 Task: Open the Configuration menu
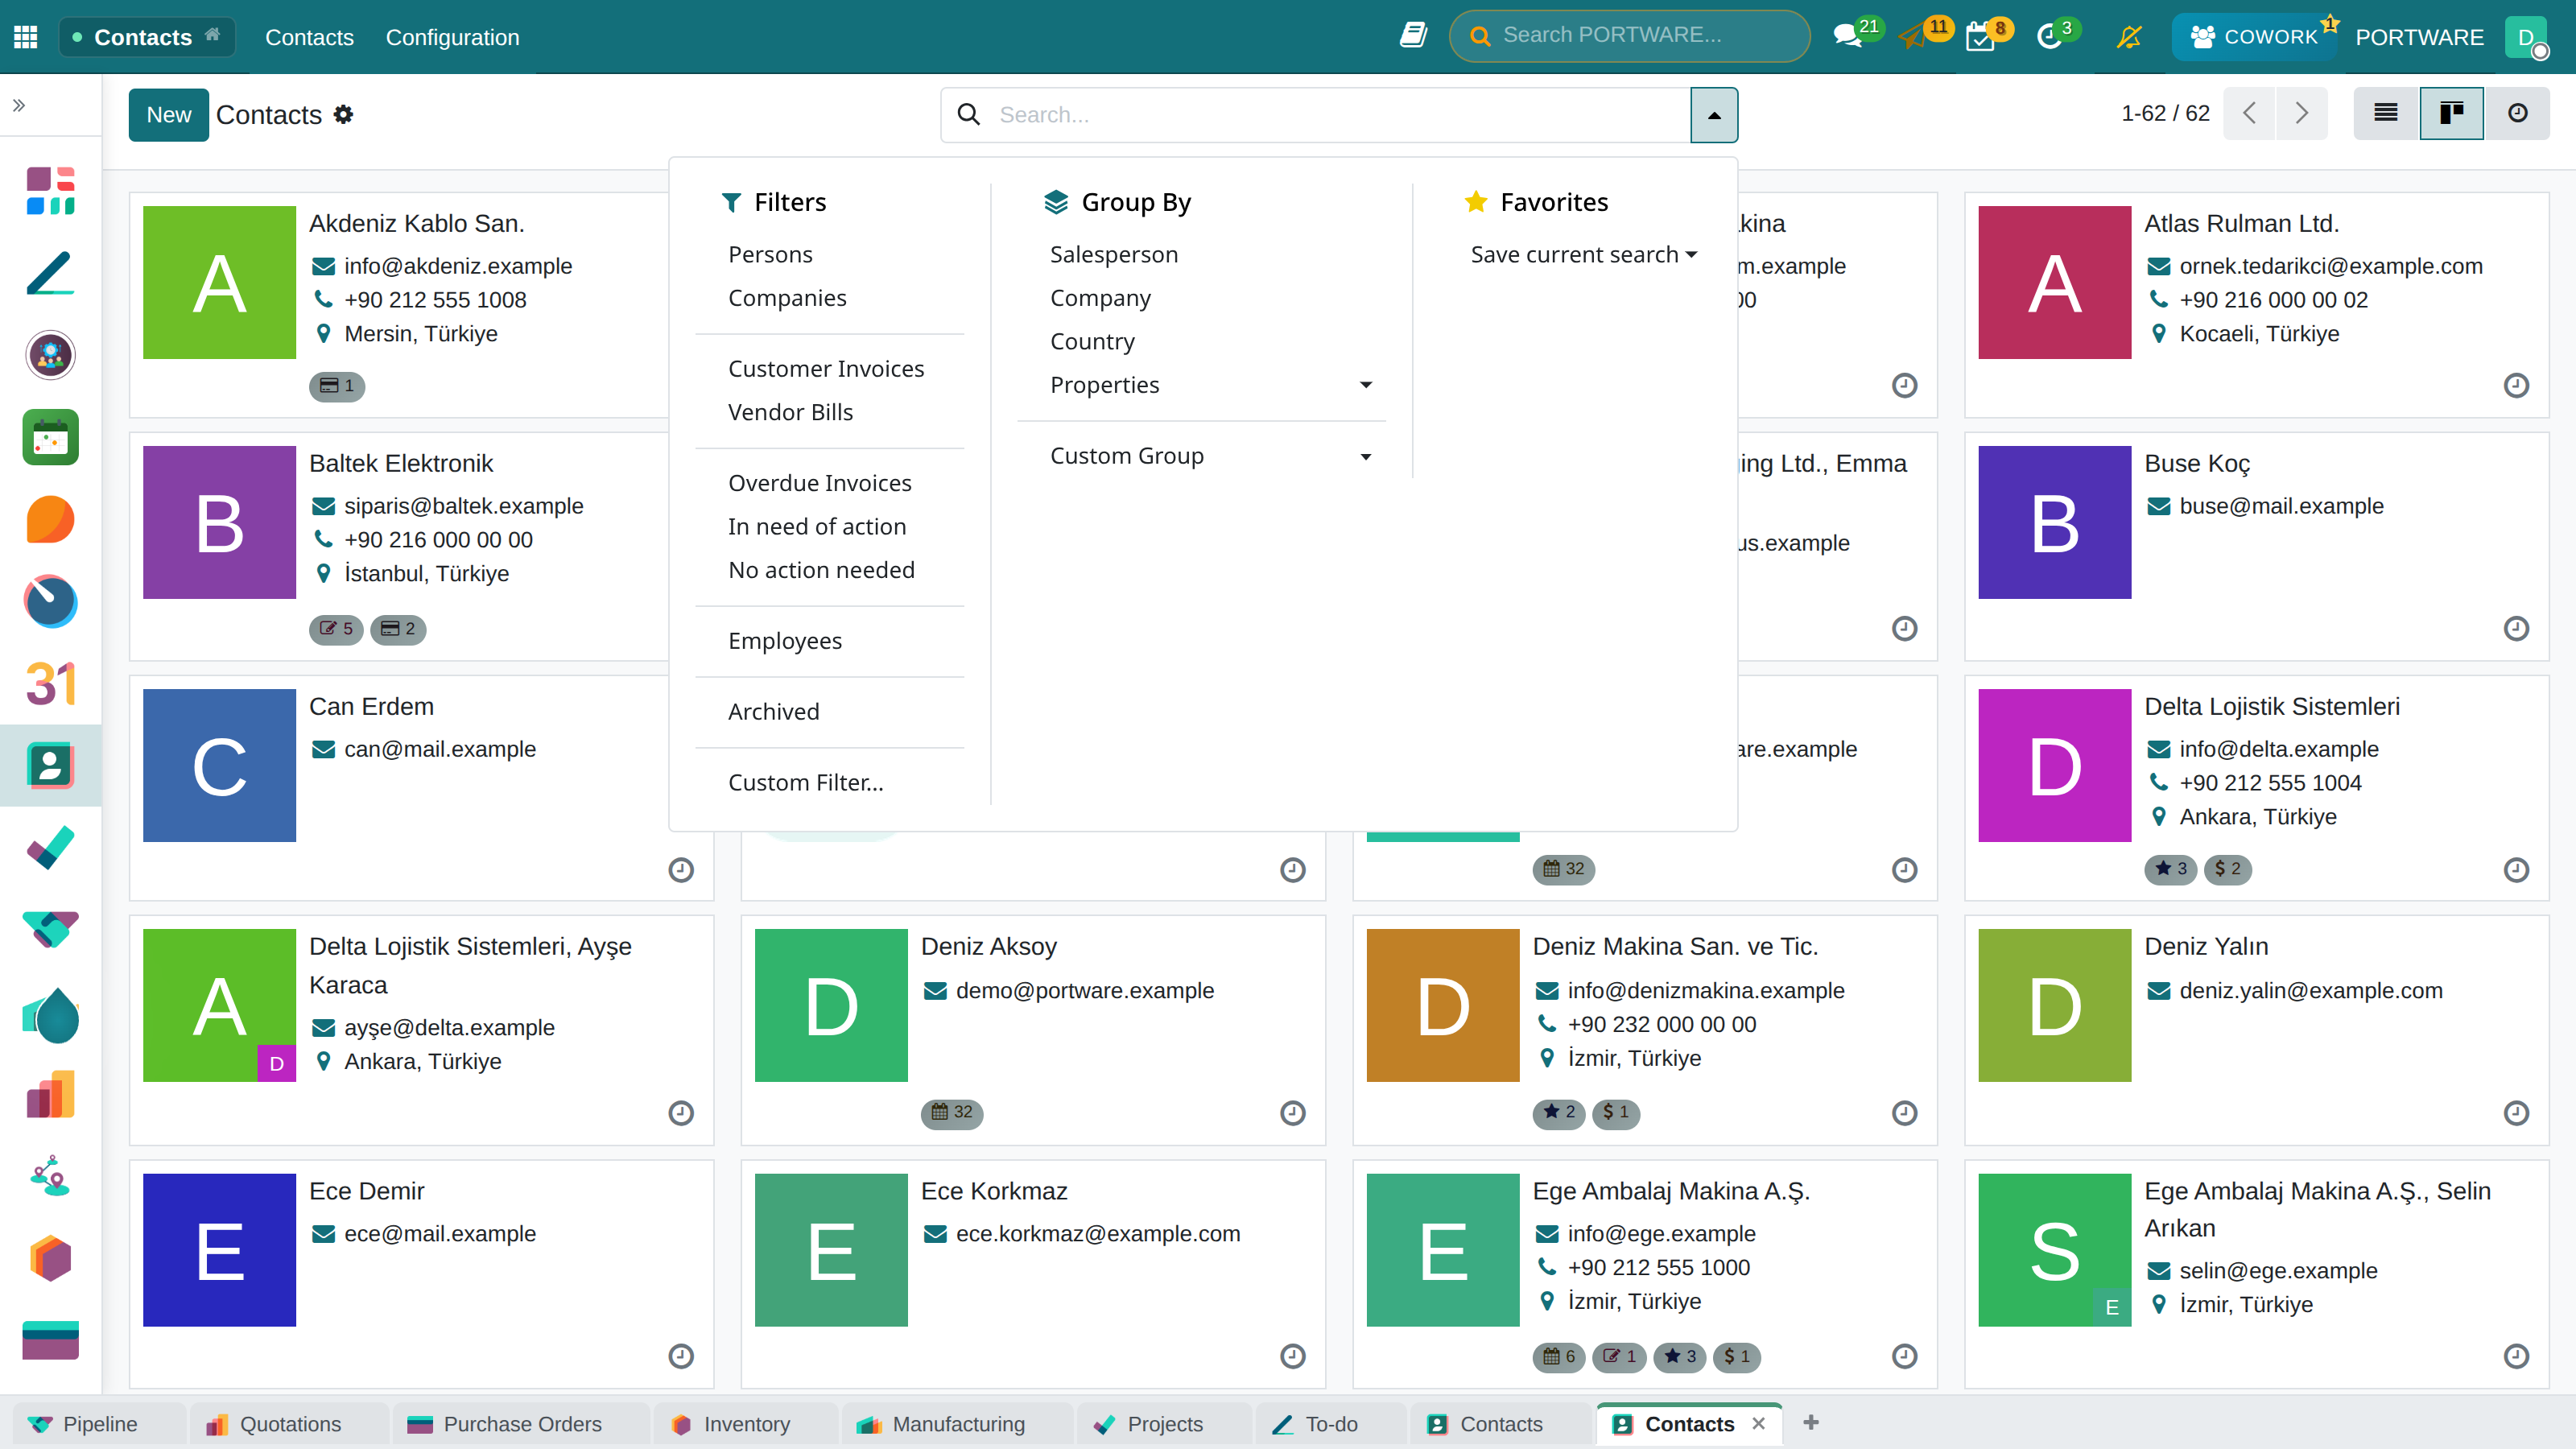[x=452, y=37]
